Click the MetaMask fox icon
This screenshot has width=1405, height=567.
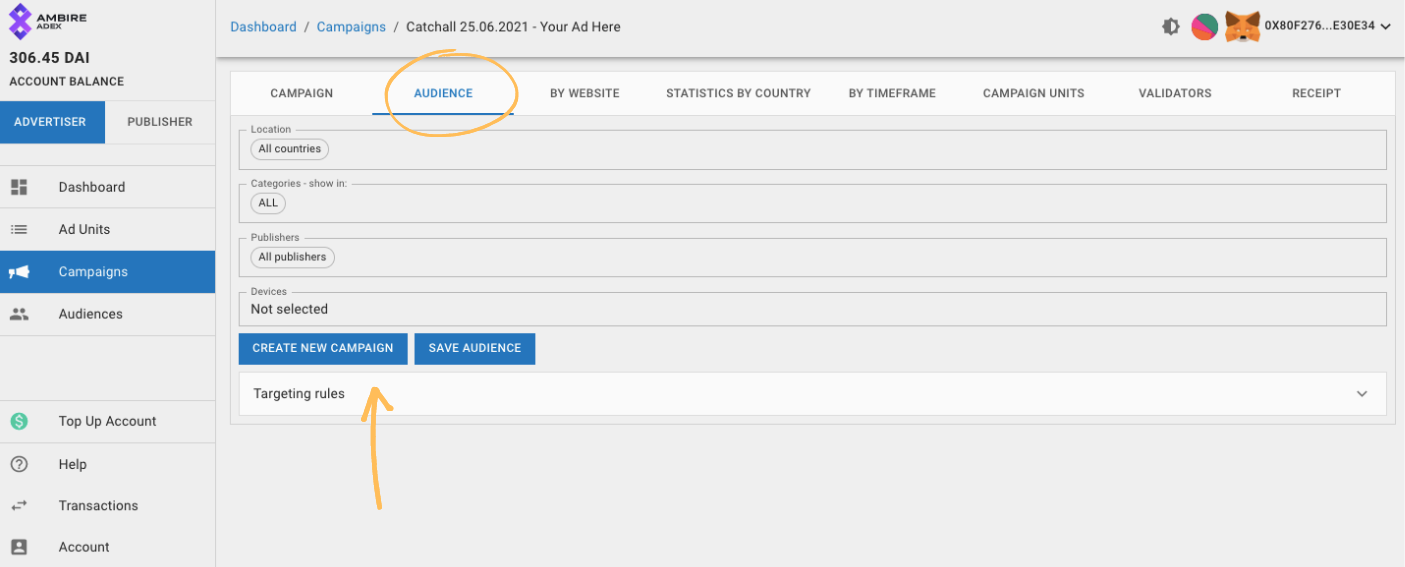pyautogui.click(x=1242, y=27)
